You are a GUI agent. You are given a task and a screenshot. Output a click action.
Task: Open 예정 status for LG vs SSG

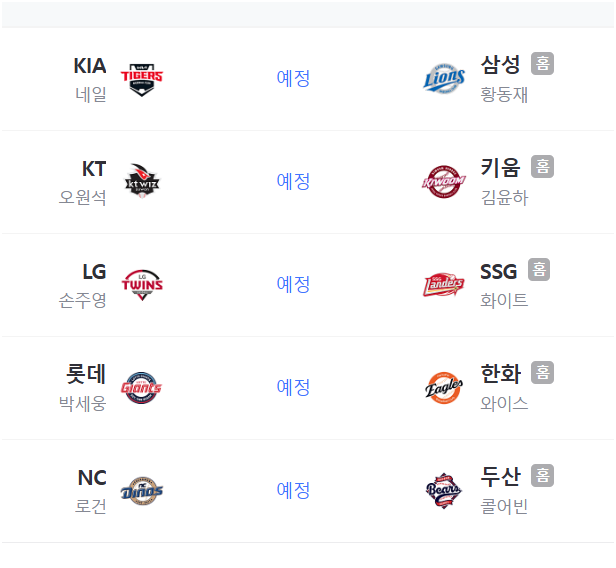coord(293,284)
